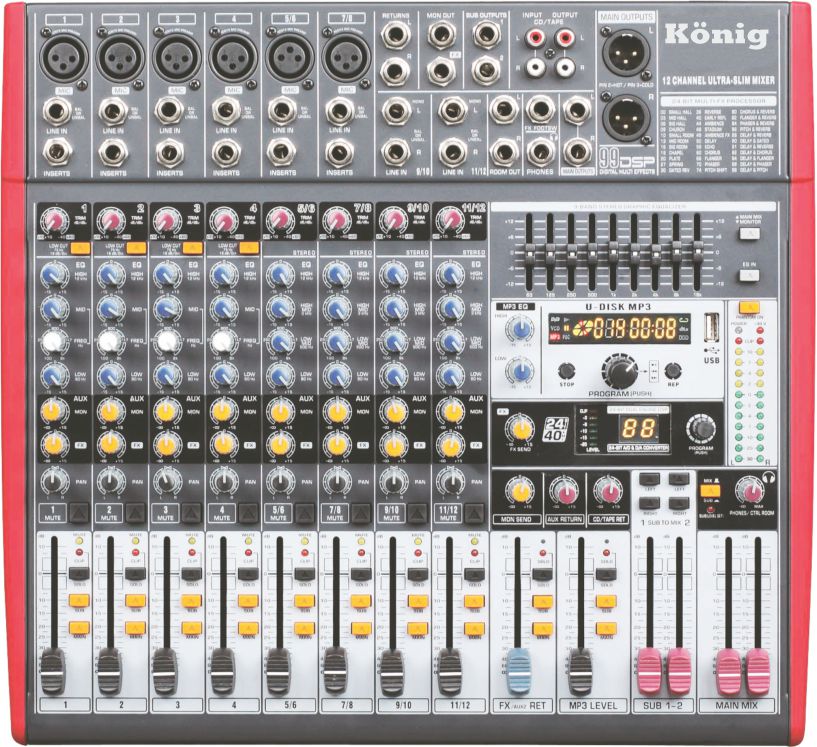Turn the PHONES/CTRL ROOM volume knob

point(750,492)
